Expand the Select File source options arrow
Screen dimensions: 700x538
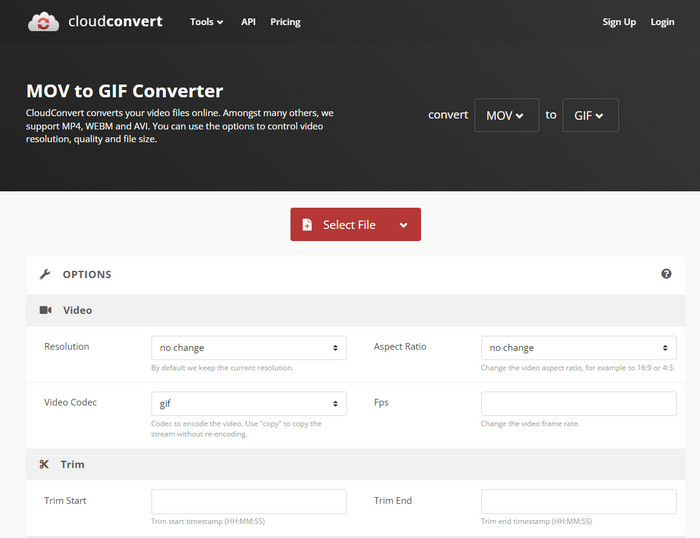click(x=404, y=225)
